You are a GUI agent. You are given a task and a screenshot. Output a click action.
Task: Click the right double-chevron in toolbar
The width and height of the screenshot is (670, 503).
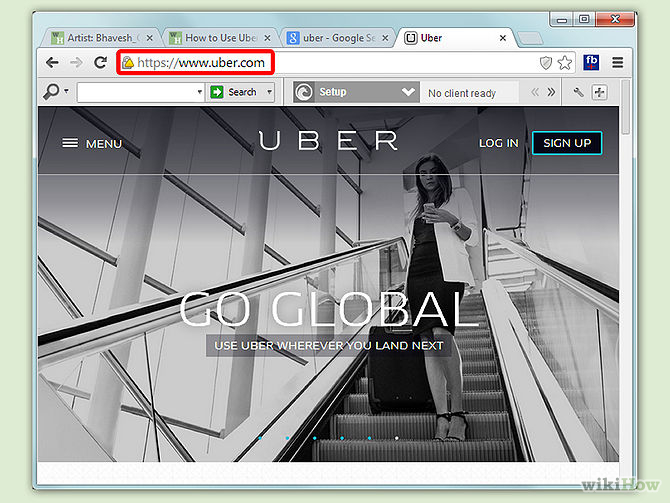click(552, 92)
